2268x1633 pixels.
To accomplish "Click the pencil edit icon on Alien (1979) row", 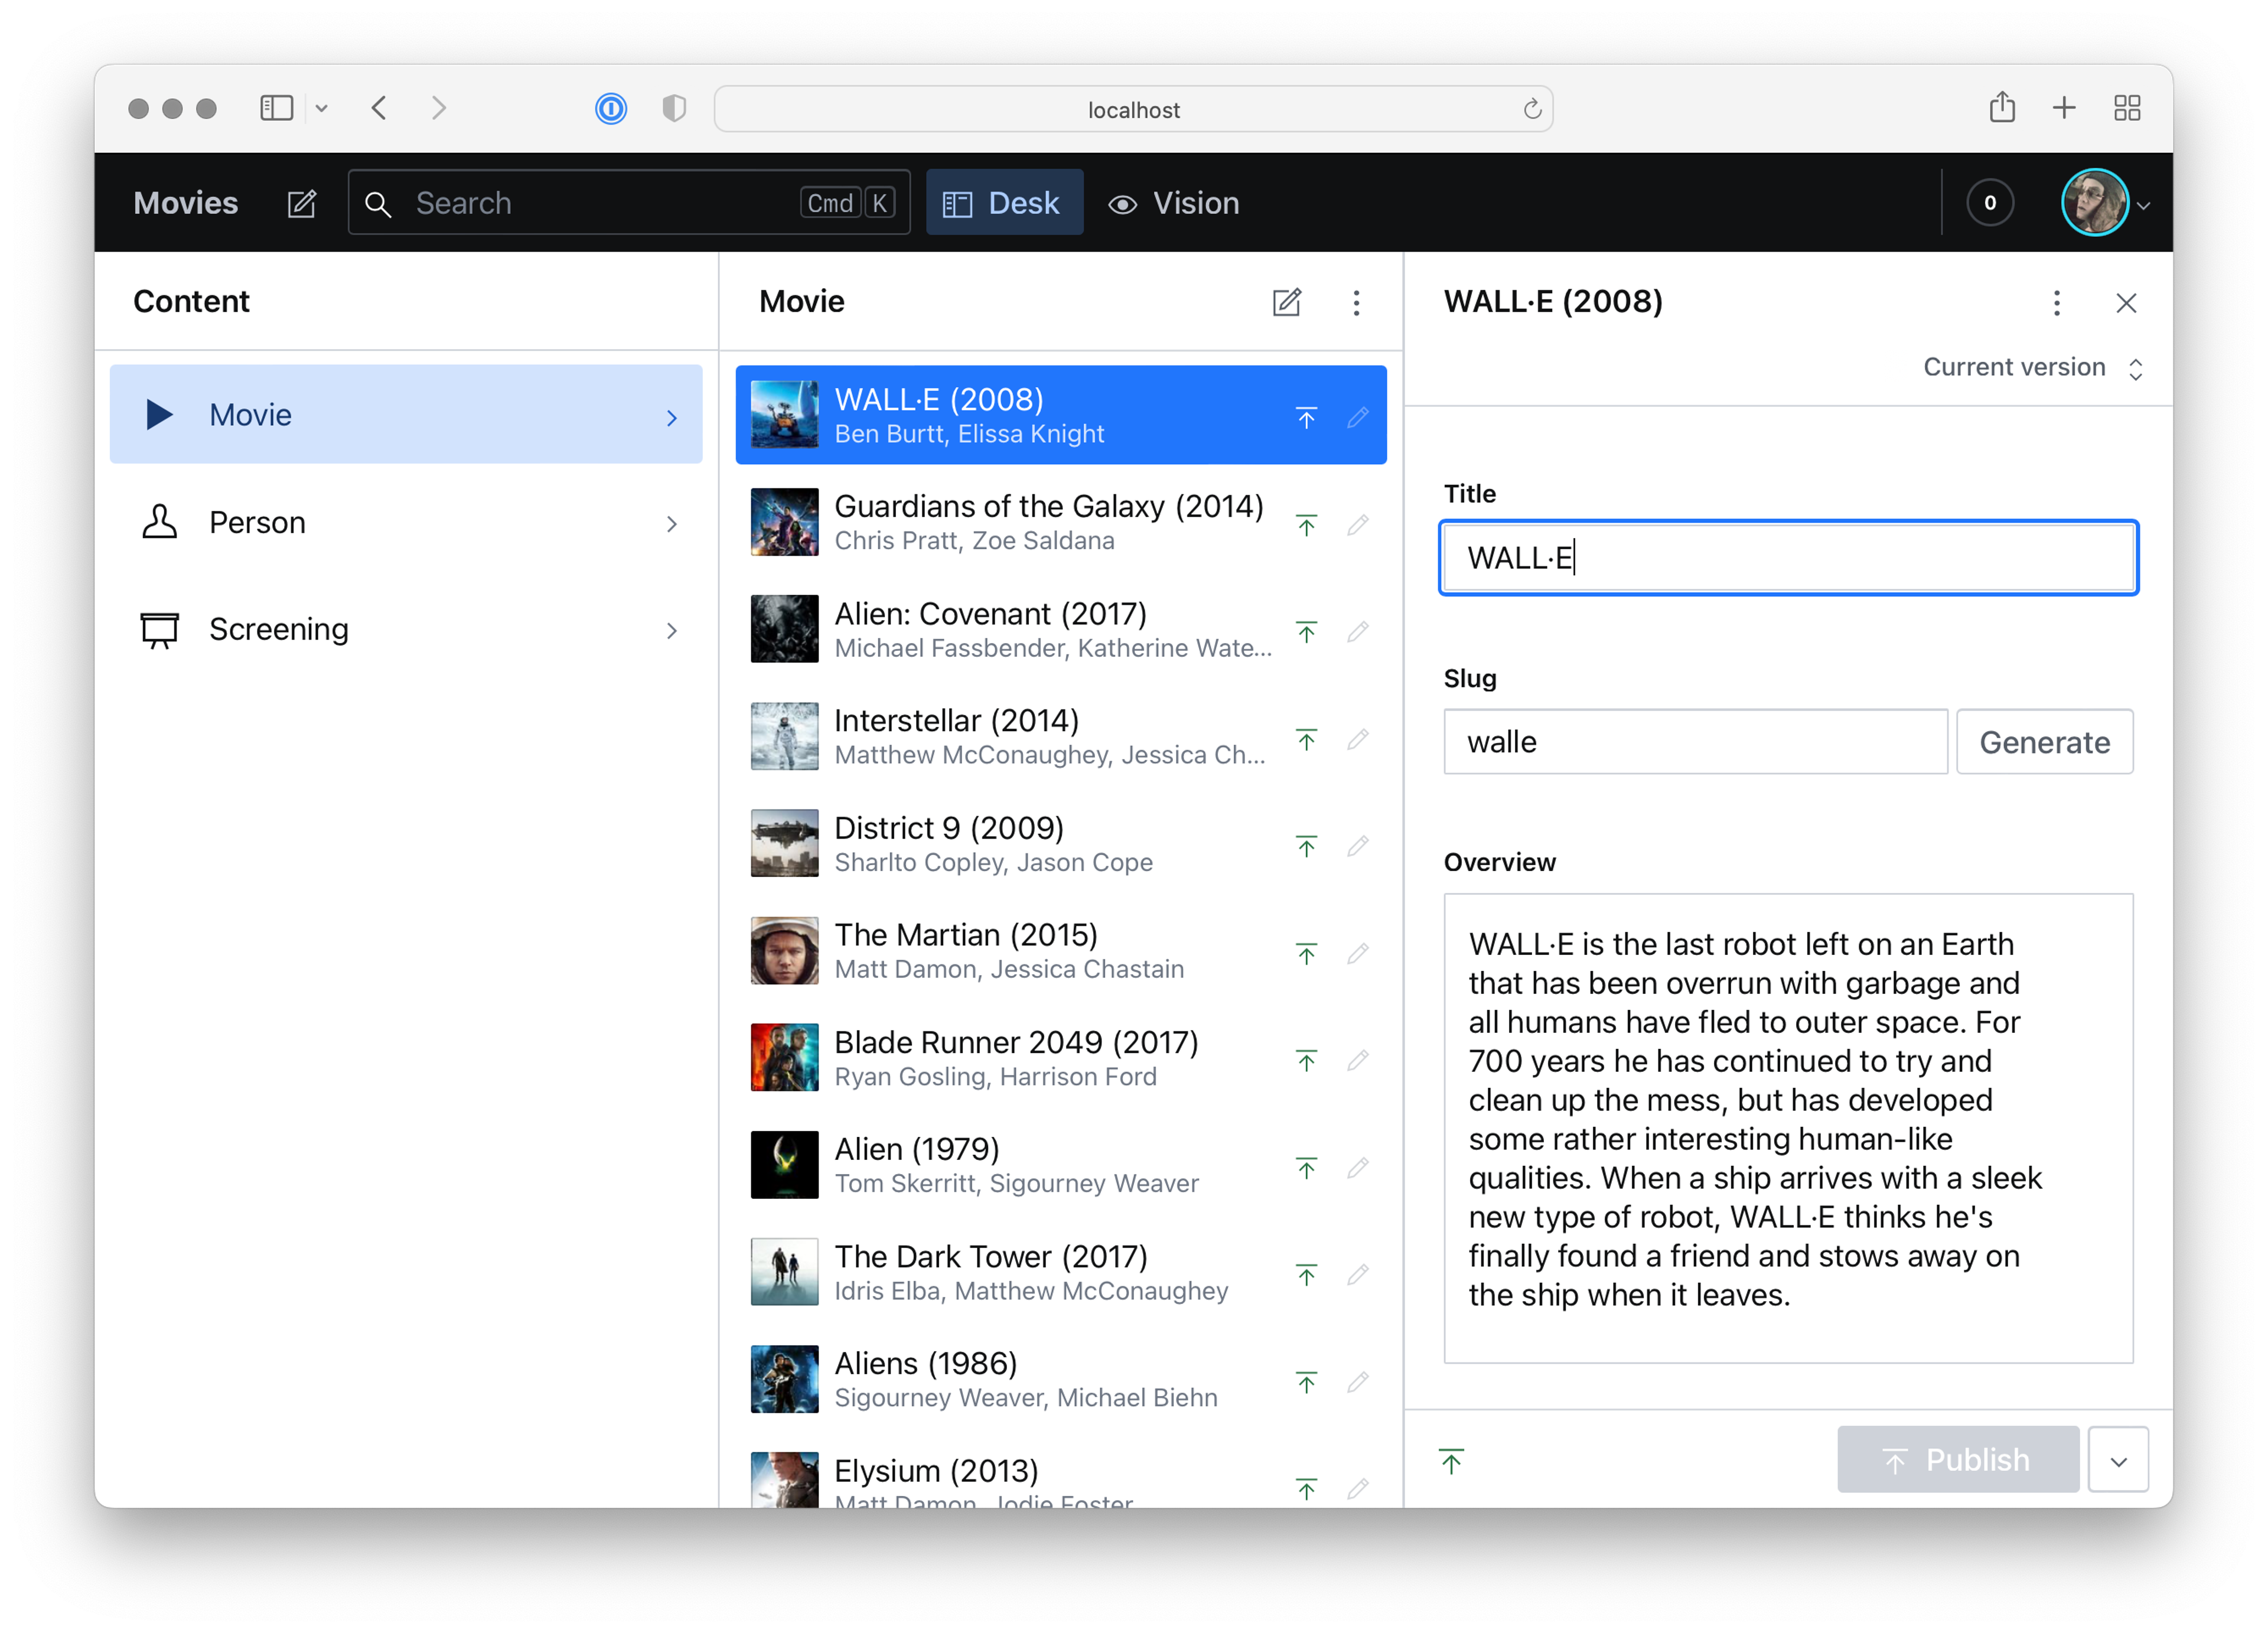I will tap(1357, 1167).
